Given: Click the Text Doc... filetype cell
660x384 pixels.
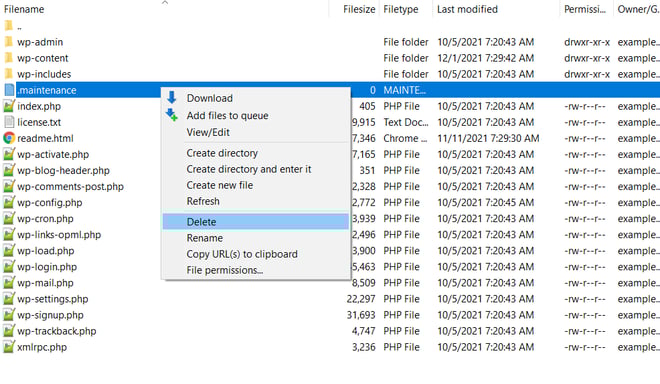Looking at the screenshot, I should click(x=406, y=122).
